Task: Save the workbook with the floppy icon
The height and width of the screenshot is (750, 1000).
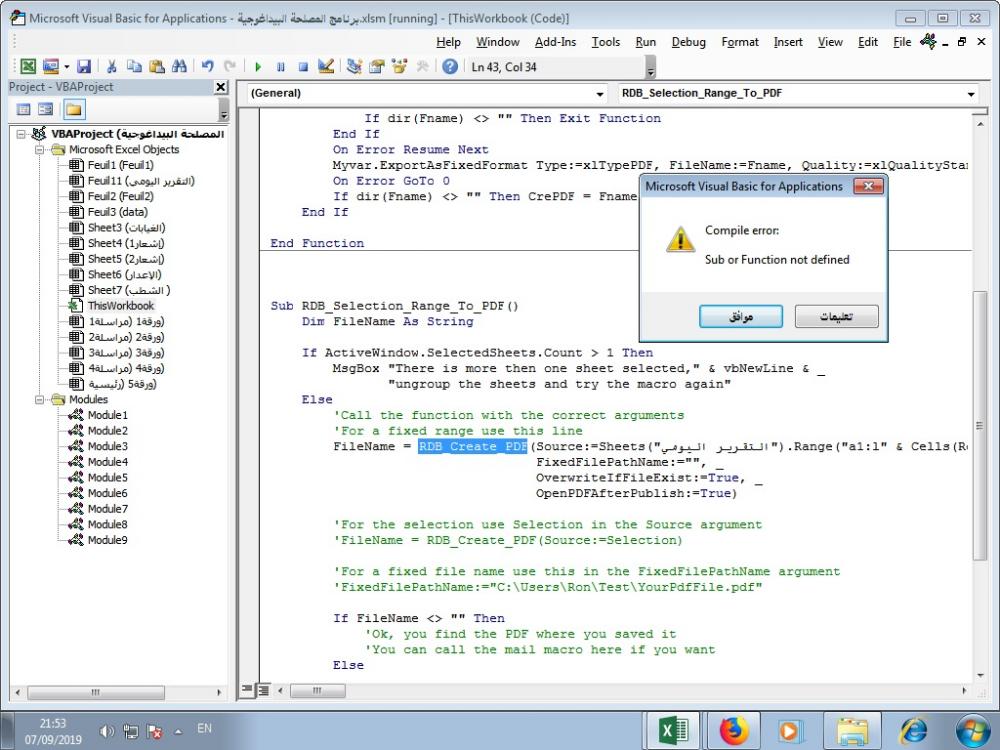Action: click(x=84, y=66)
